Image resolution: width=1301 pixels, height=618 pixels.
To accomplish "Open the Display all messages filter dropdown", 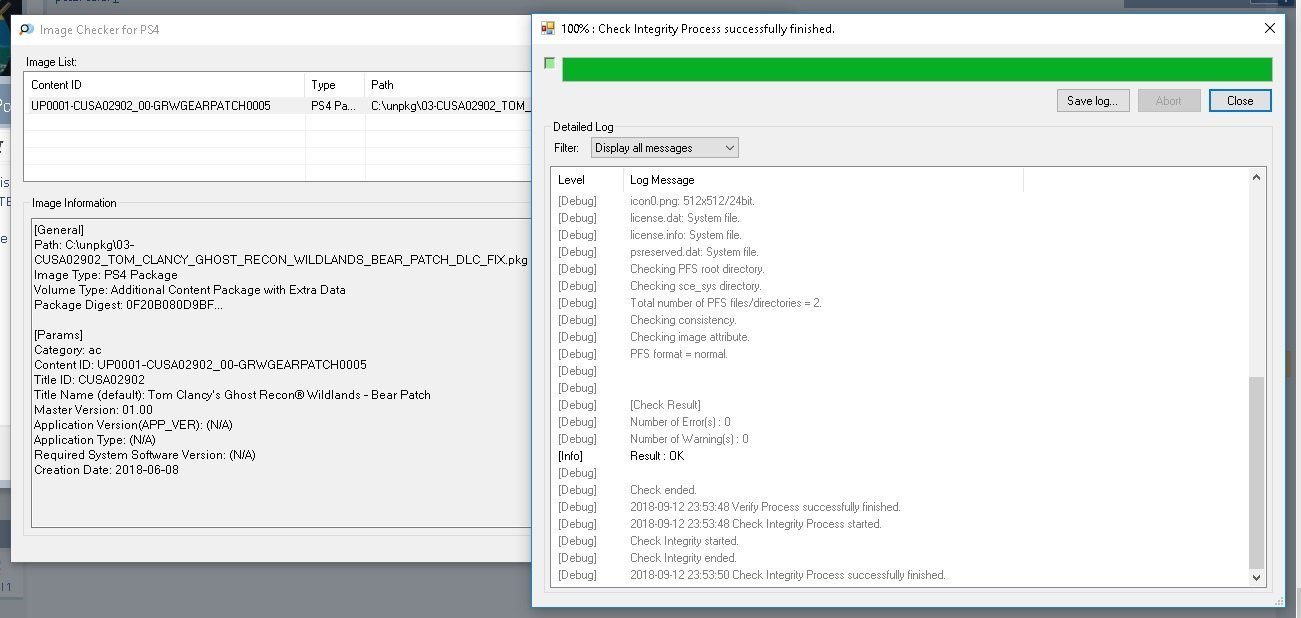I will [x=664, y=148].
